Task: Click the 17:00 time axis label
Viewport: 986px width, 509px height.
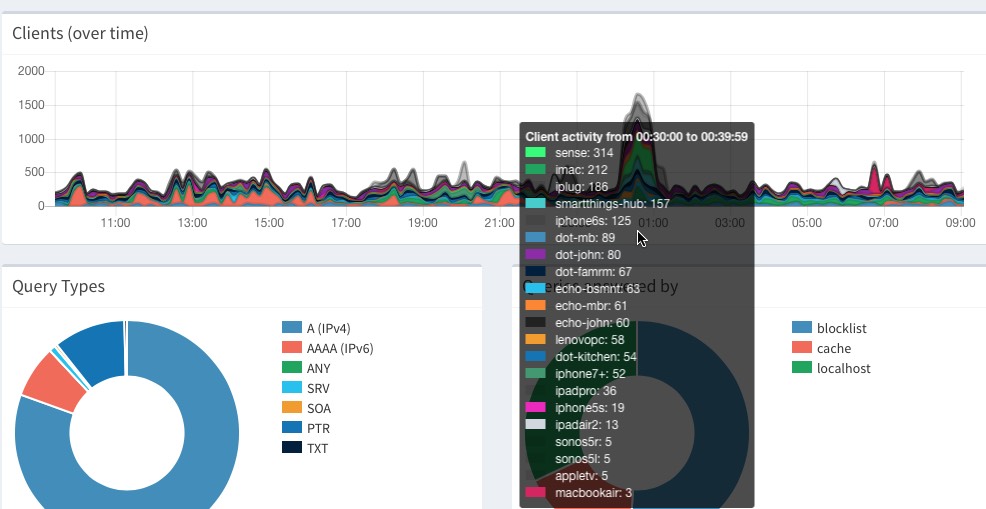Action: [346, 223]
